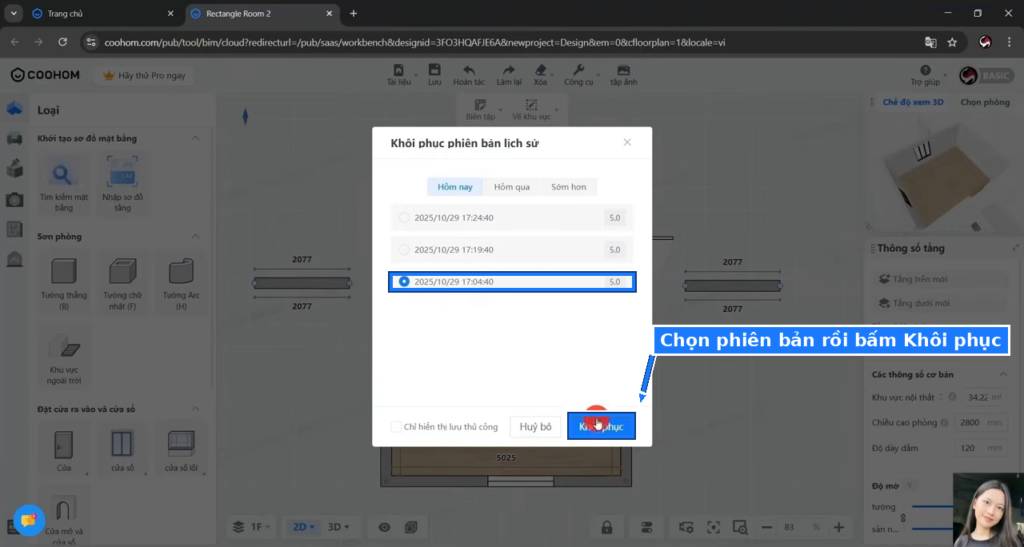The width and height of the screenshot is (1024, 547).
Task: Collapse Khởi tạo sơ đồ mặt bằng section
Action: coord(195,138)
